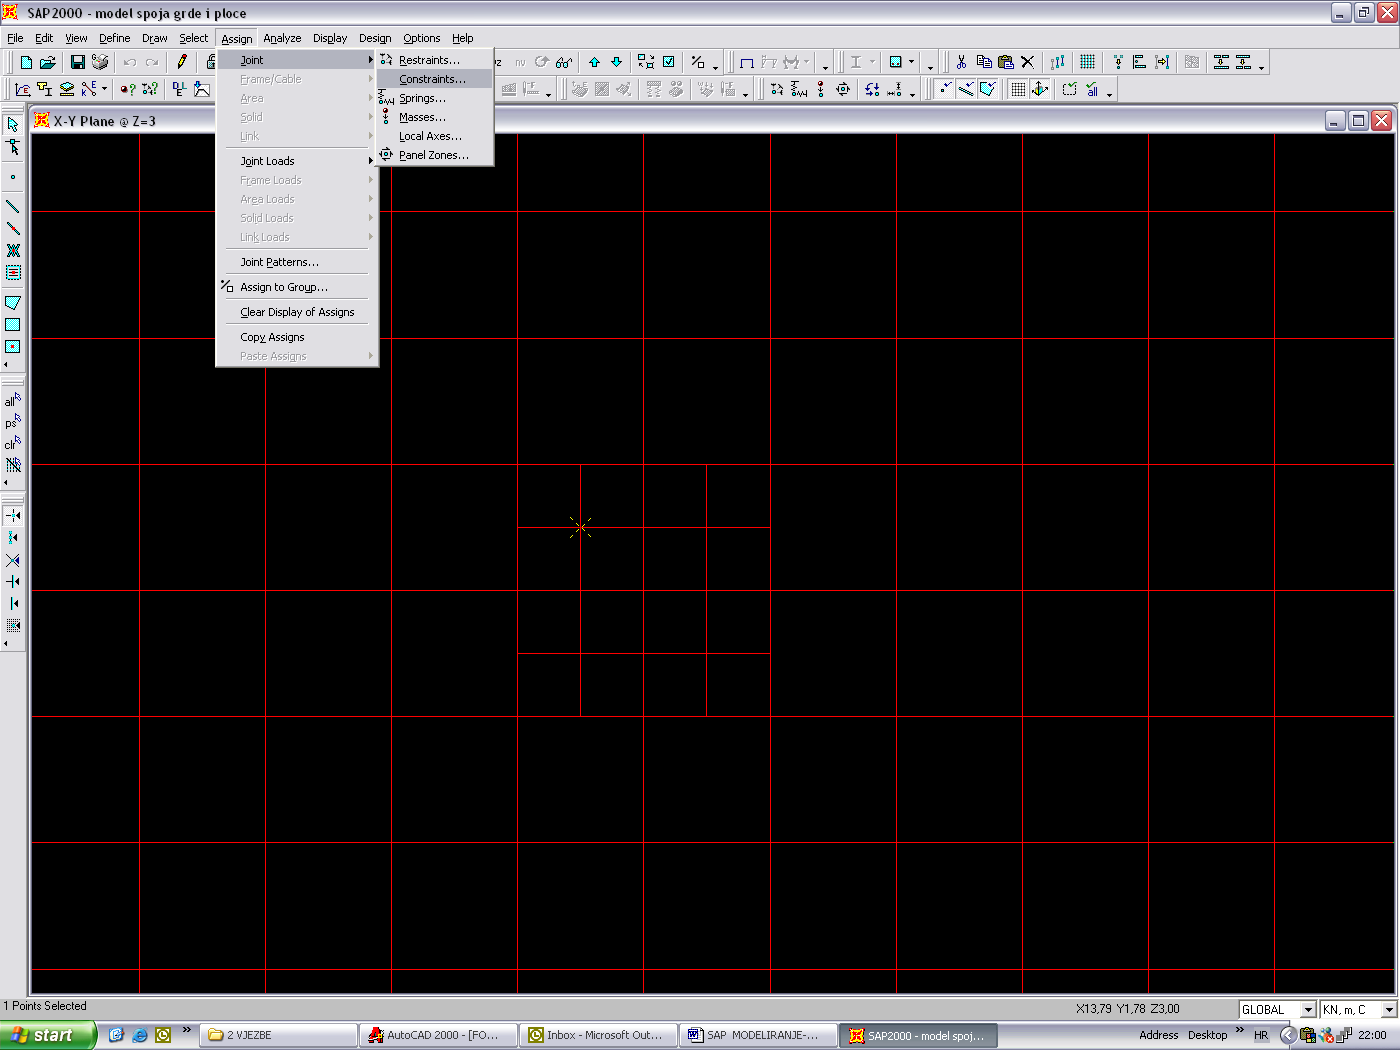Save the model with floppy icon
The width and height of the screenshot is (1400, 1050).
coord(77,62)
